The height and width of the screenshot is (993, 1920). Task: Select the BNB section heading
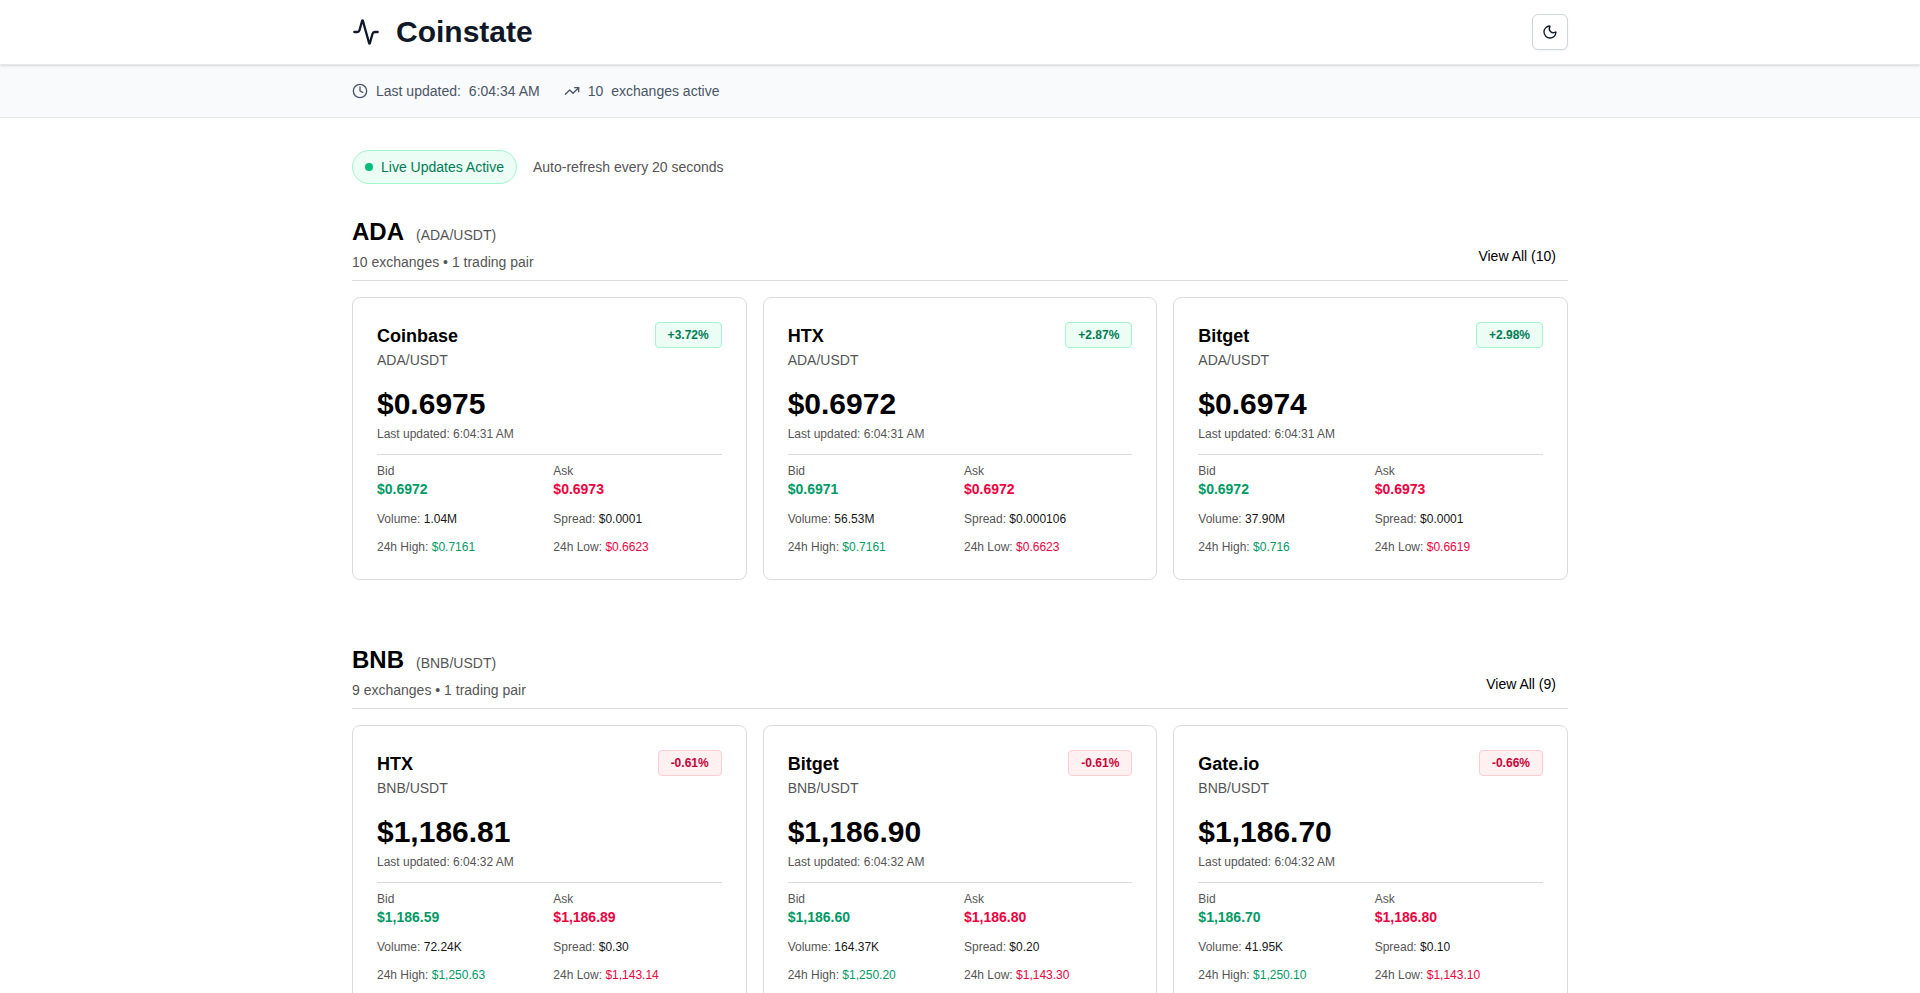click(x=378, y=660)
